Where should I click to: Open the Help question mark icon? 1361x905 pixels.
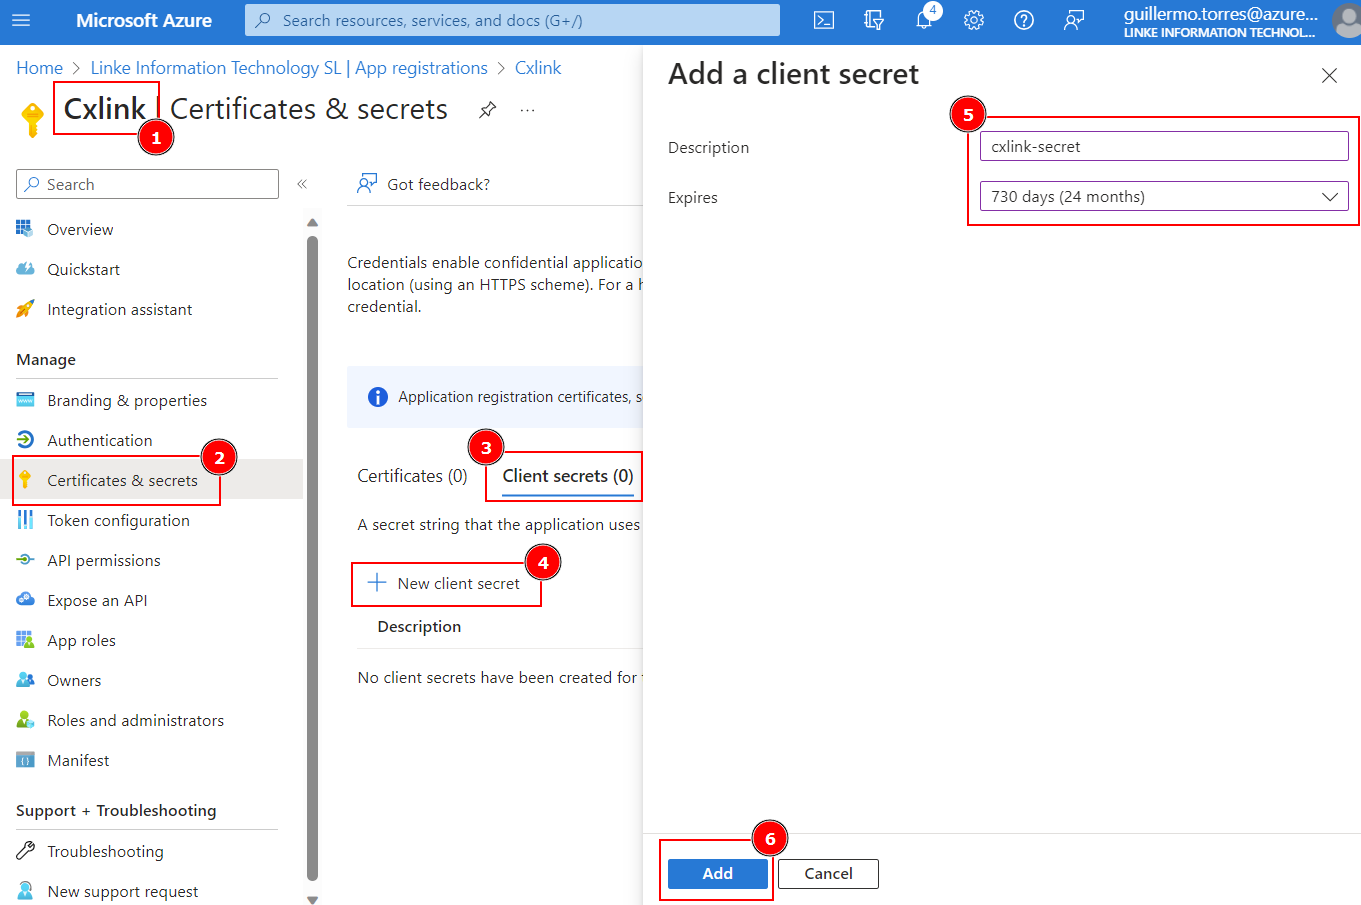pyautogui.click(x=1024, y=20)
